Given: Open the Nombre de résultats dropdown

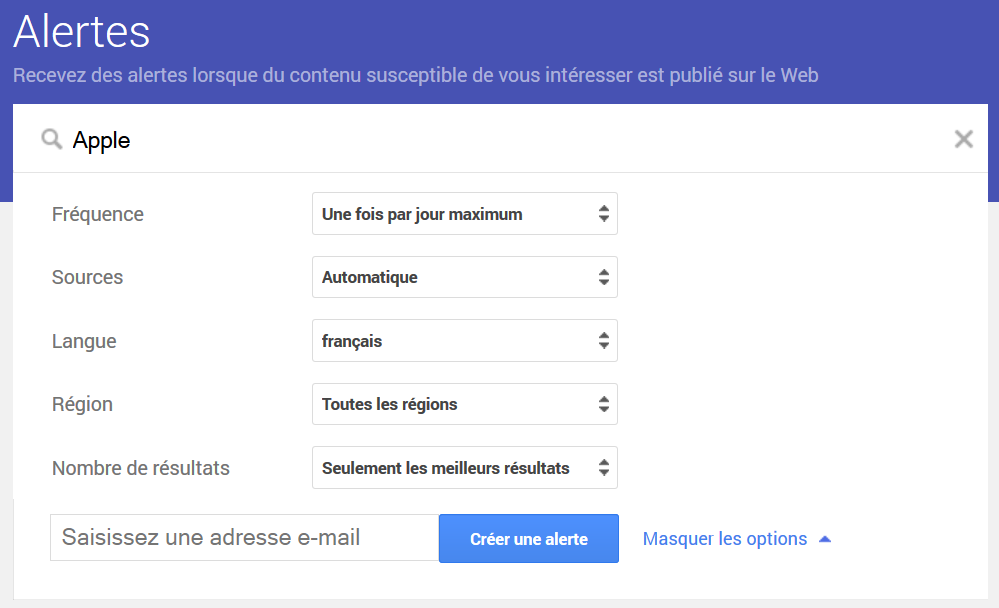Looking at the screenshot, I should click(464, 468).
